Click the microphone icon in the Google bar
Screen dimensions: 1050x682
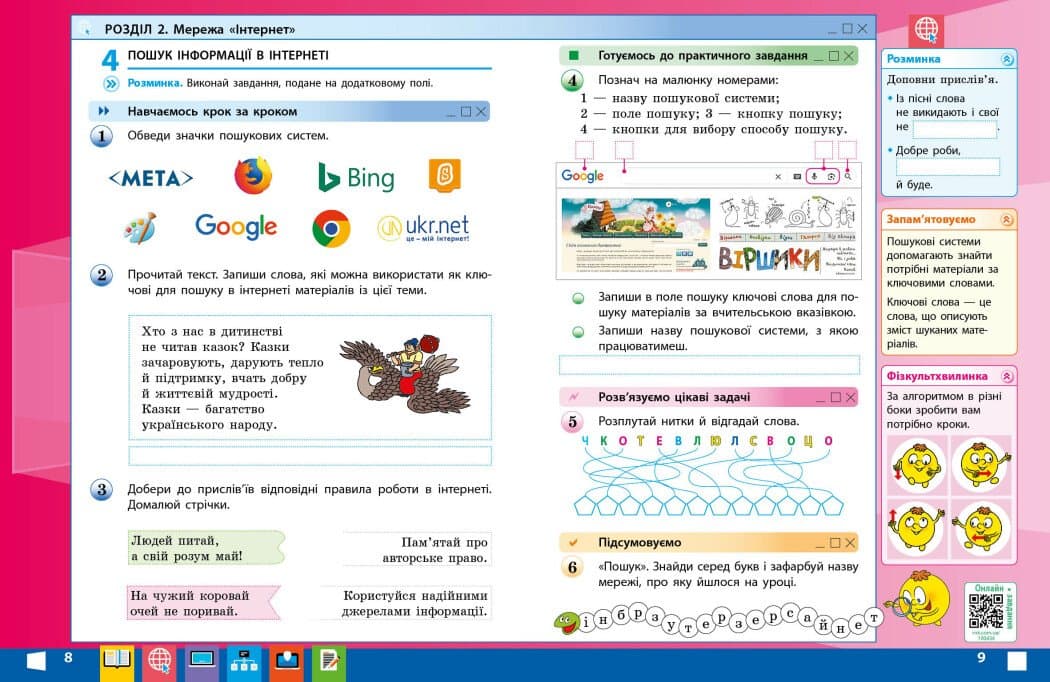(814, 177)
